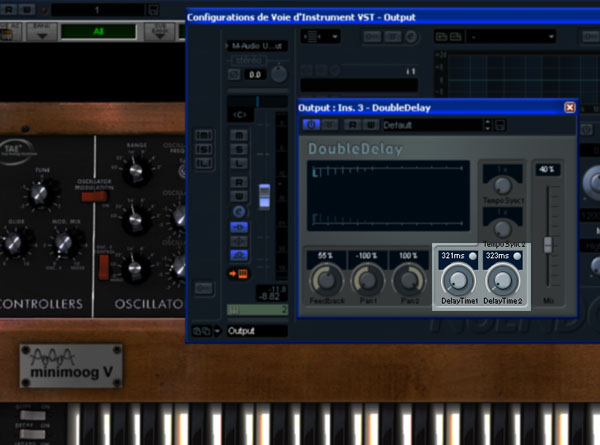Viewport: 600px width, 445px height.
Task: Click the Mix slider handle
Action: [x=548, y=245]
